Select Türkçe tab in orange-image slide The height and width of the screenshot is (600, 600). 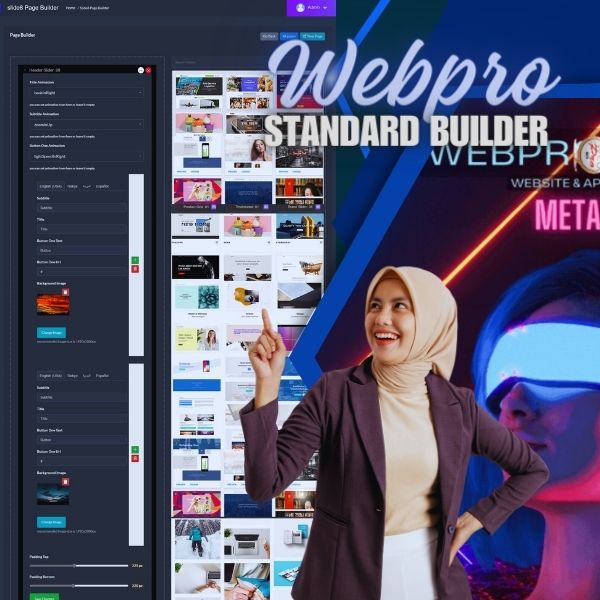click(72, 186)
